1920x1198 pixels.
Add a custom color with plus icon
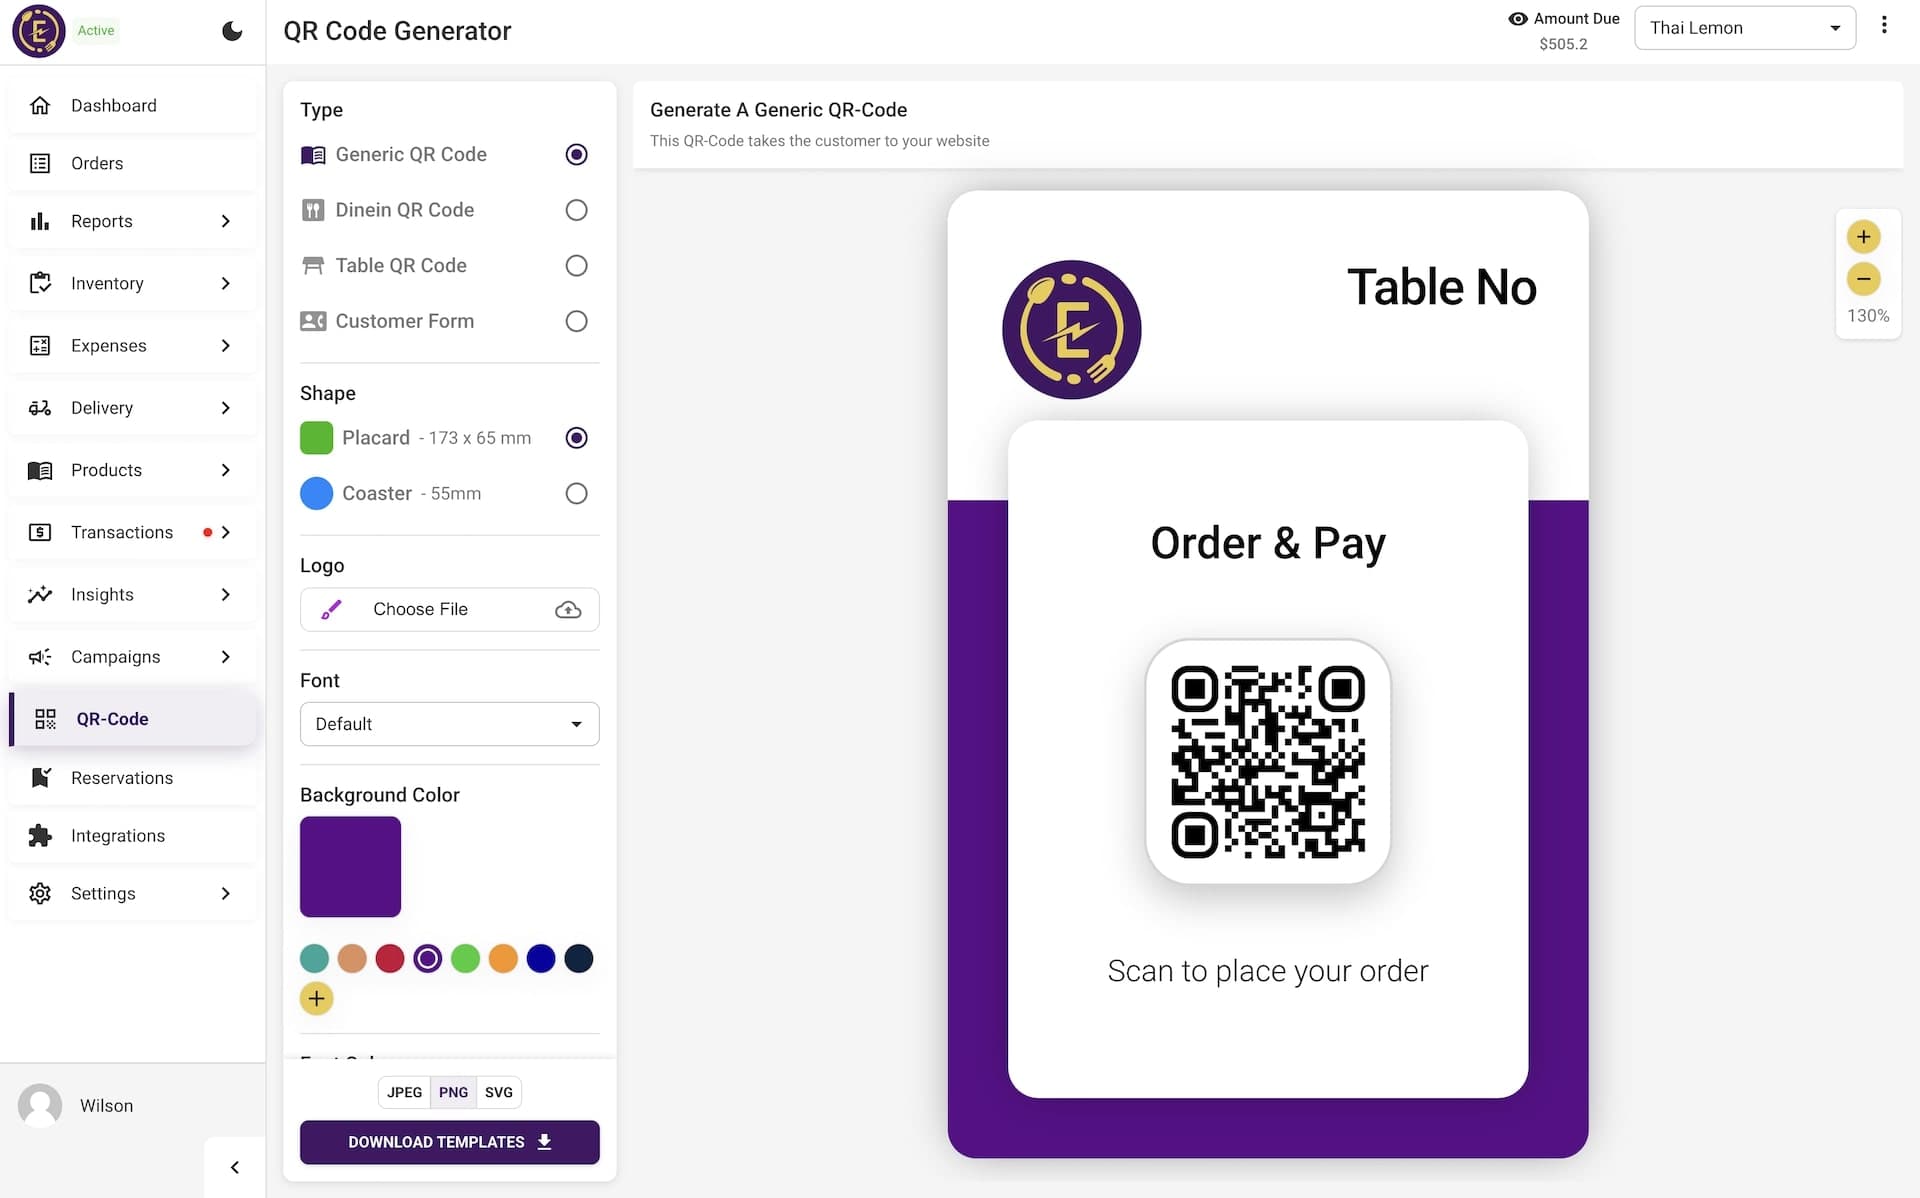(x=316, y=998)
